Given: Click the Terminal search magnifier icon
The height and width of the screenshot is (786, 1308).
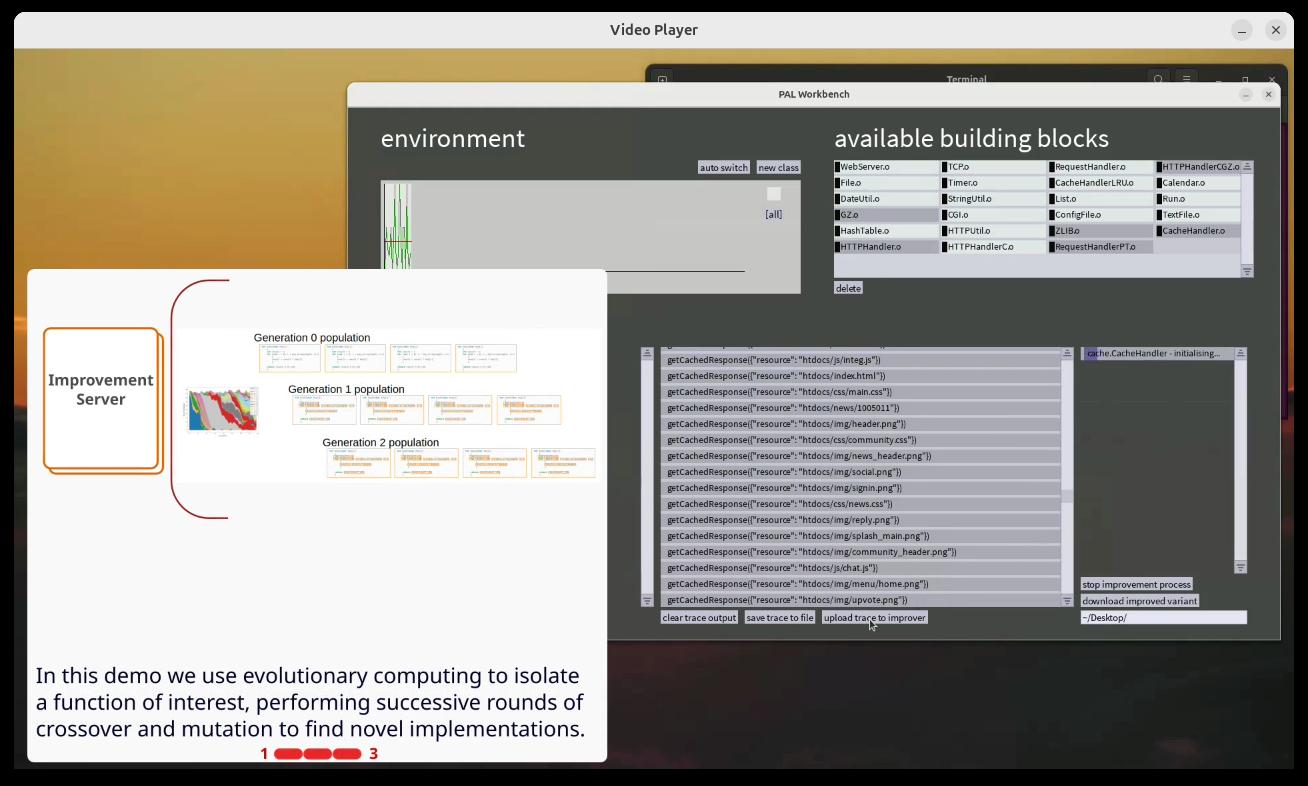Looking at the screenshot, I should tap(1158, 80).
